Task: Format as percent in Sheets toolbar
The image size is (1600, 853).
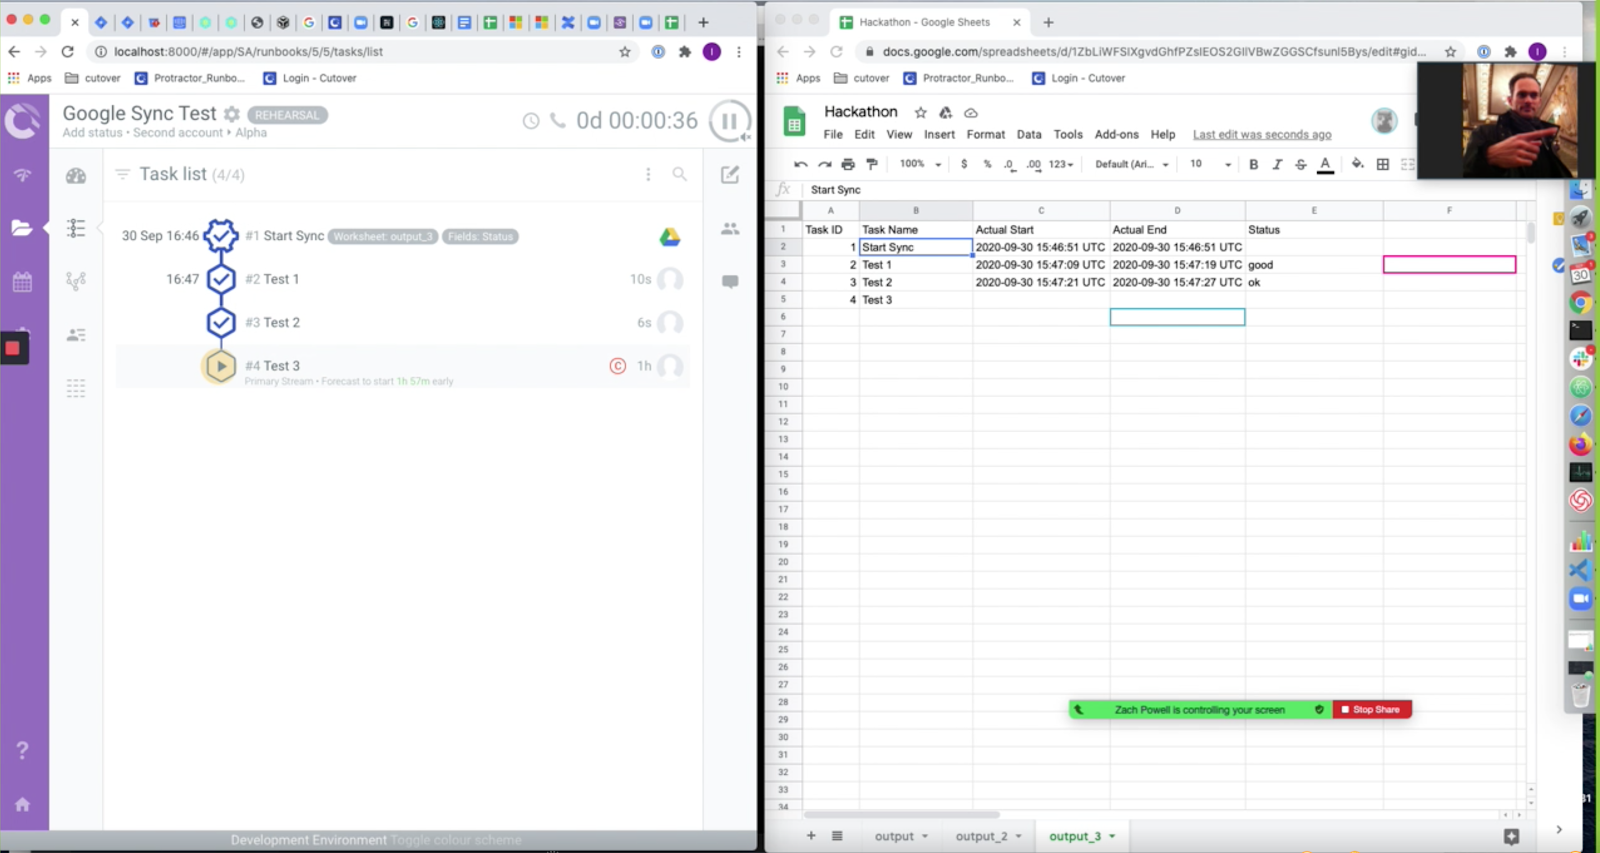Action: pyautogui.click(x=987, y=164)
